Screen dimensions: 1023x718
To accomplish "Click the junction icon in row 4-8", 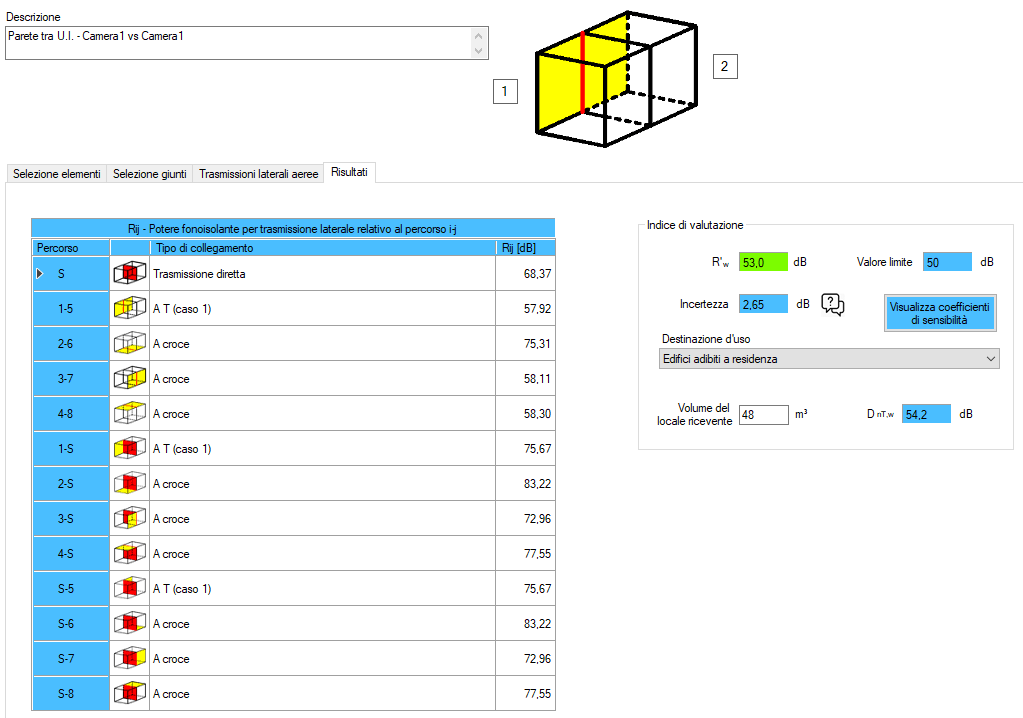I will click(129, 414).
